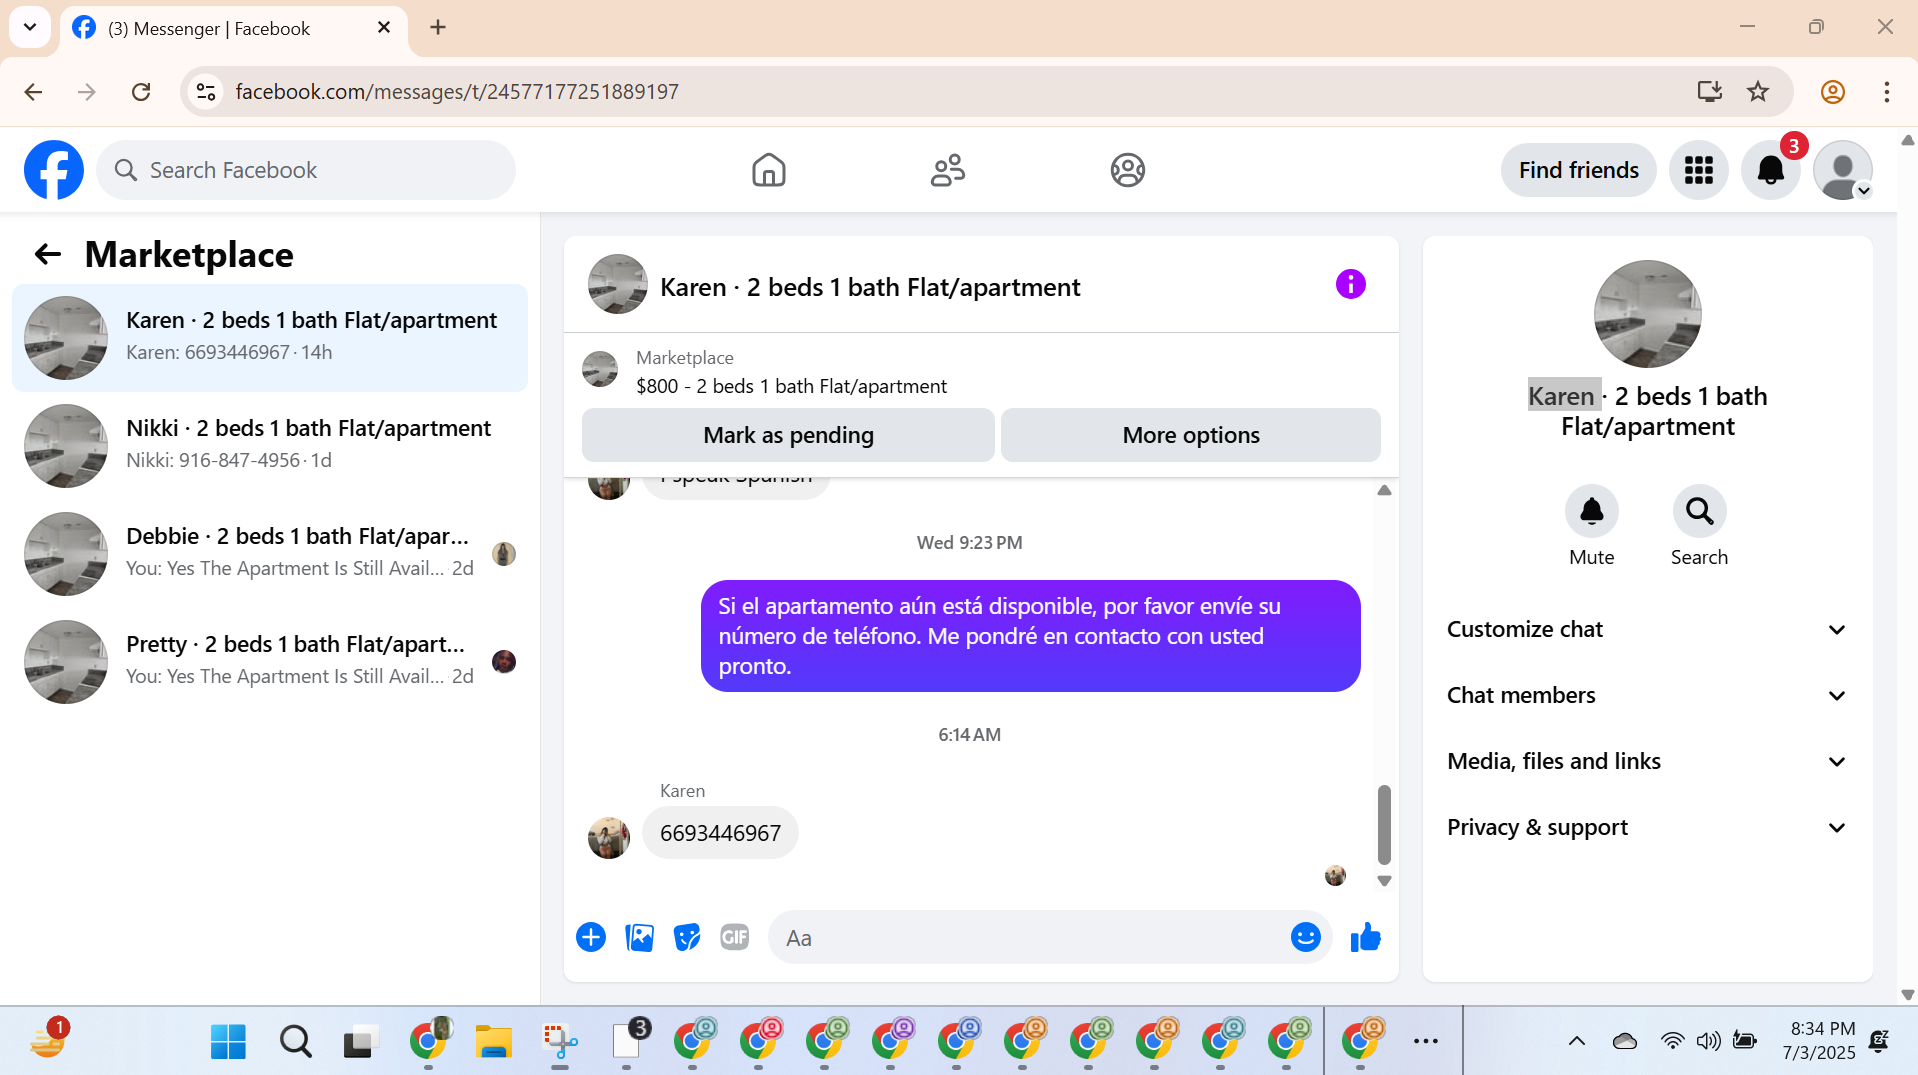Focus the Aa message input field
This screenshot has width=1918, height=1075.
(x=1030, y=937)
